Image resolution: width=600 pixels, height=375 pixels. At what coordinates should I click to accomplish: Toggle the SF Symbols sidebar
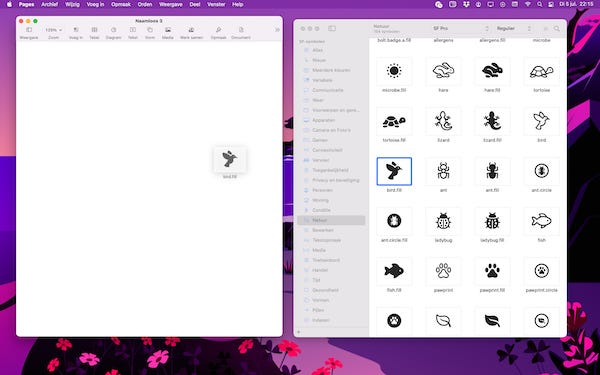click(x=332, y=28)
